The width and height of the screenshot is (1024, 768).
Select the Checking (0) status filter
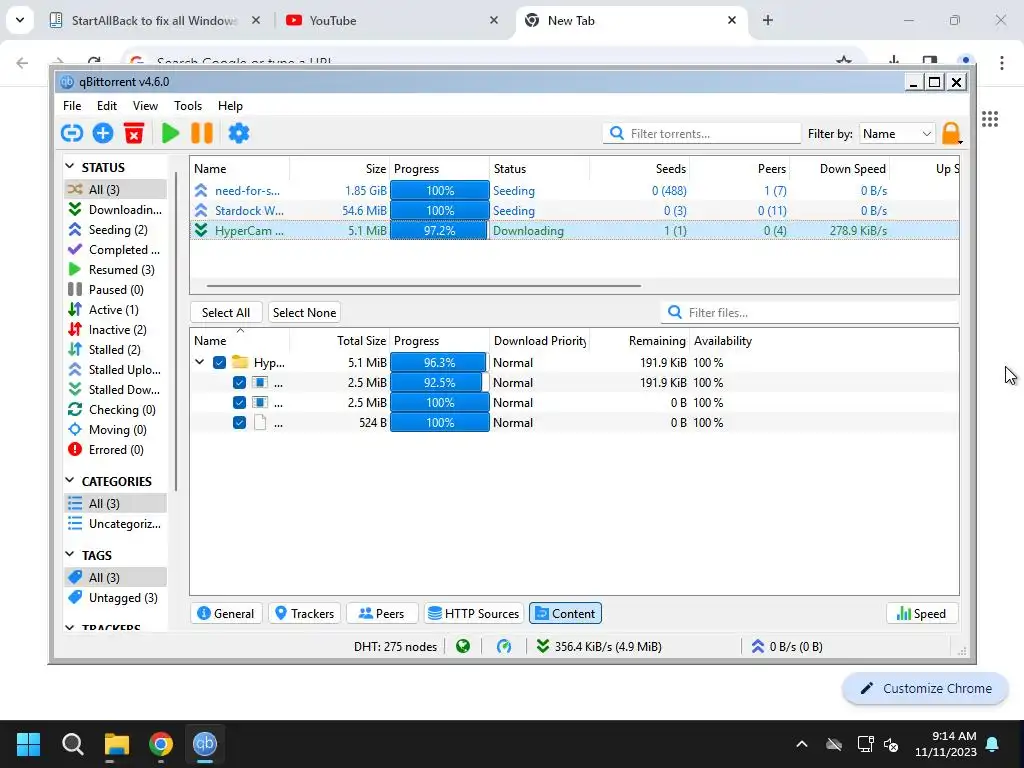pos(115,409)
